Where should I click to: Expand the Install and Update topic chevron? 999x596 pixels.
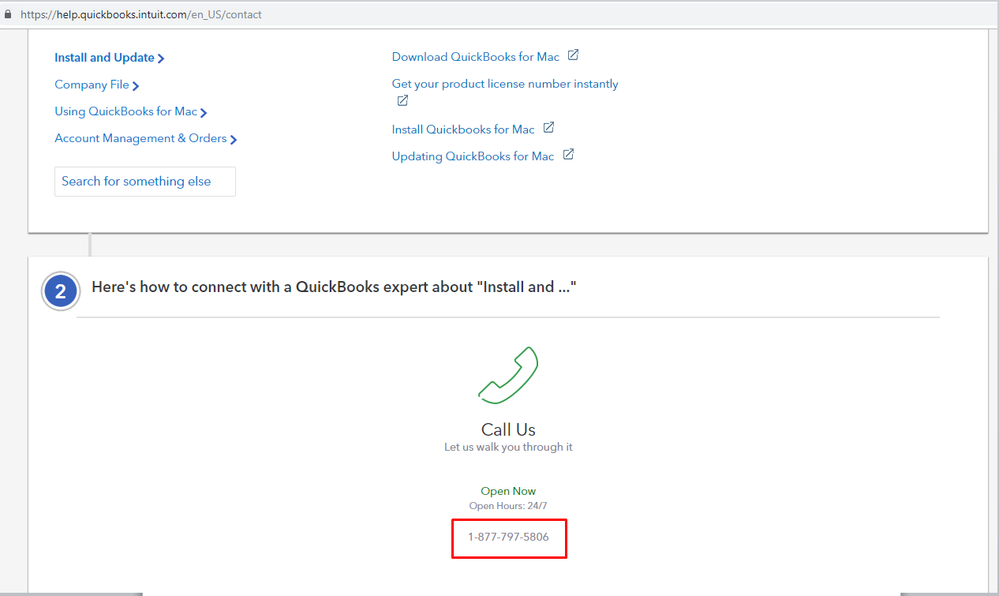[x=161, y=59]
